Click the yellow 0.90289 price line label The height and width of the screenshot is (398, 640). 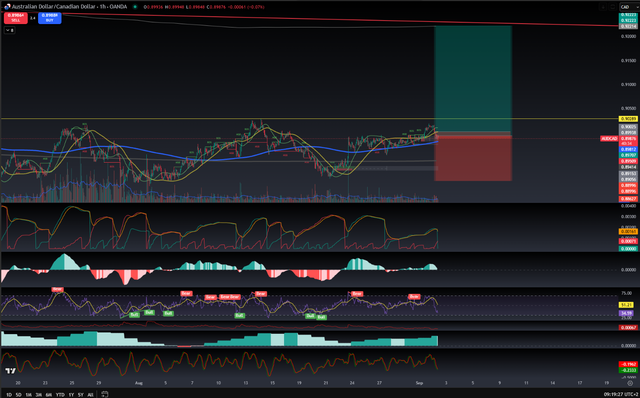point(628,119)
